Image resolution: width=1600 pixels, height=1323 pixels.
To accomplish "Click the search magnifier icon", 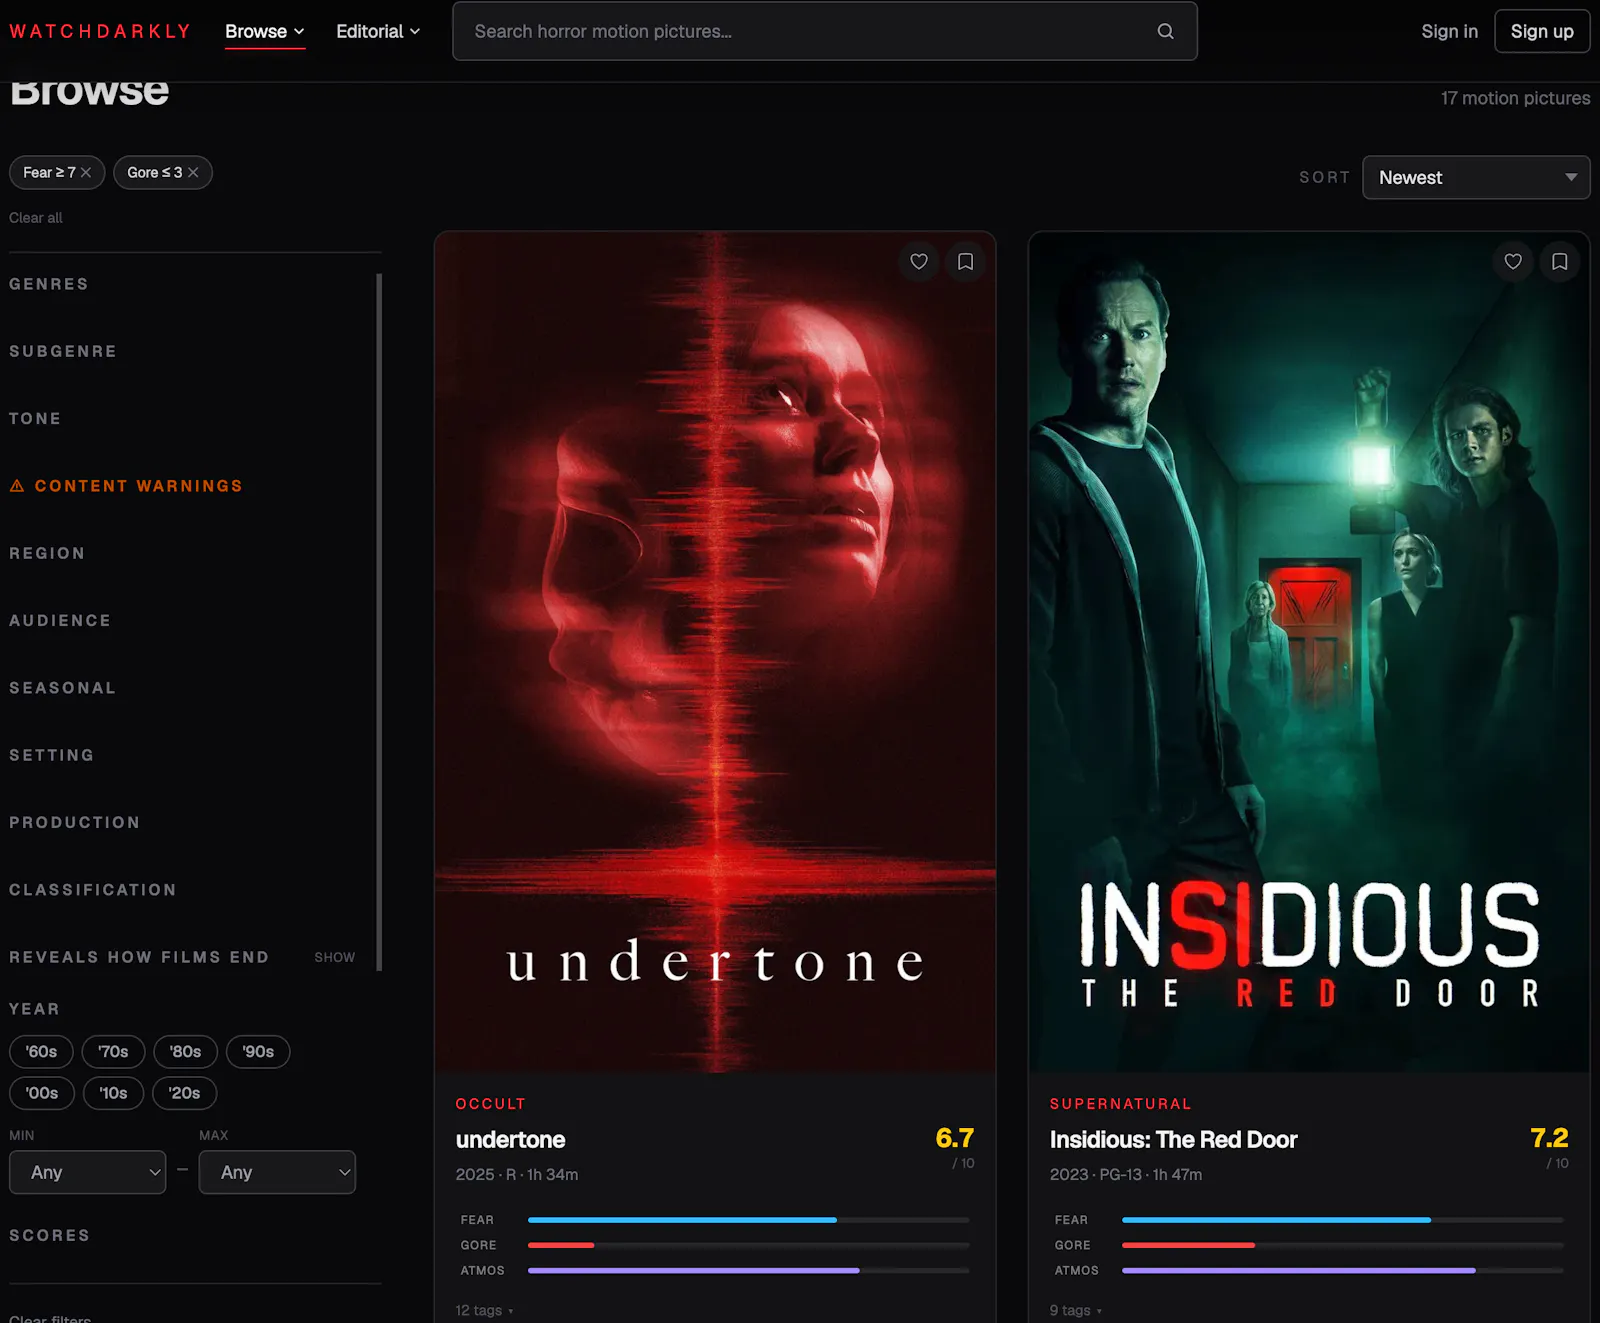I will tap(1165, 31).
